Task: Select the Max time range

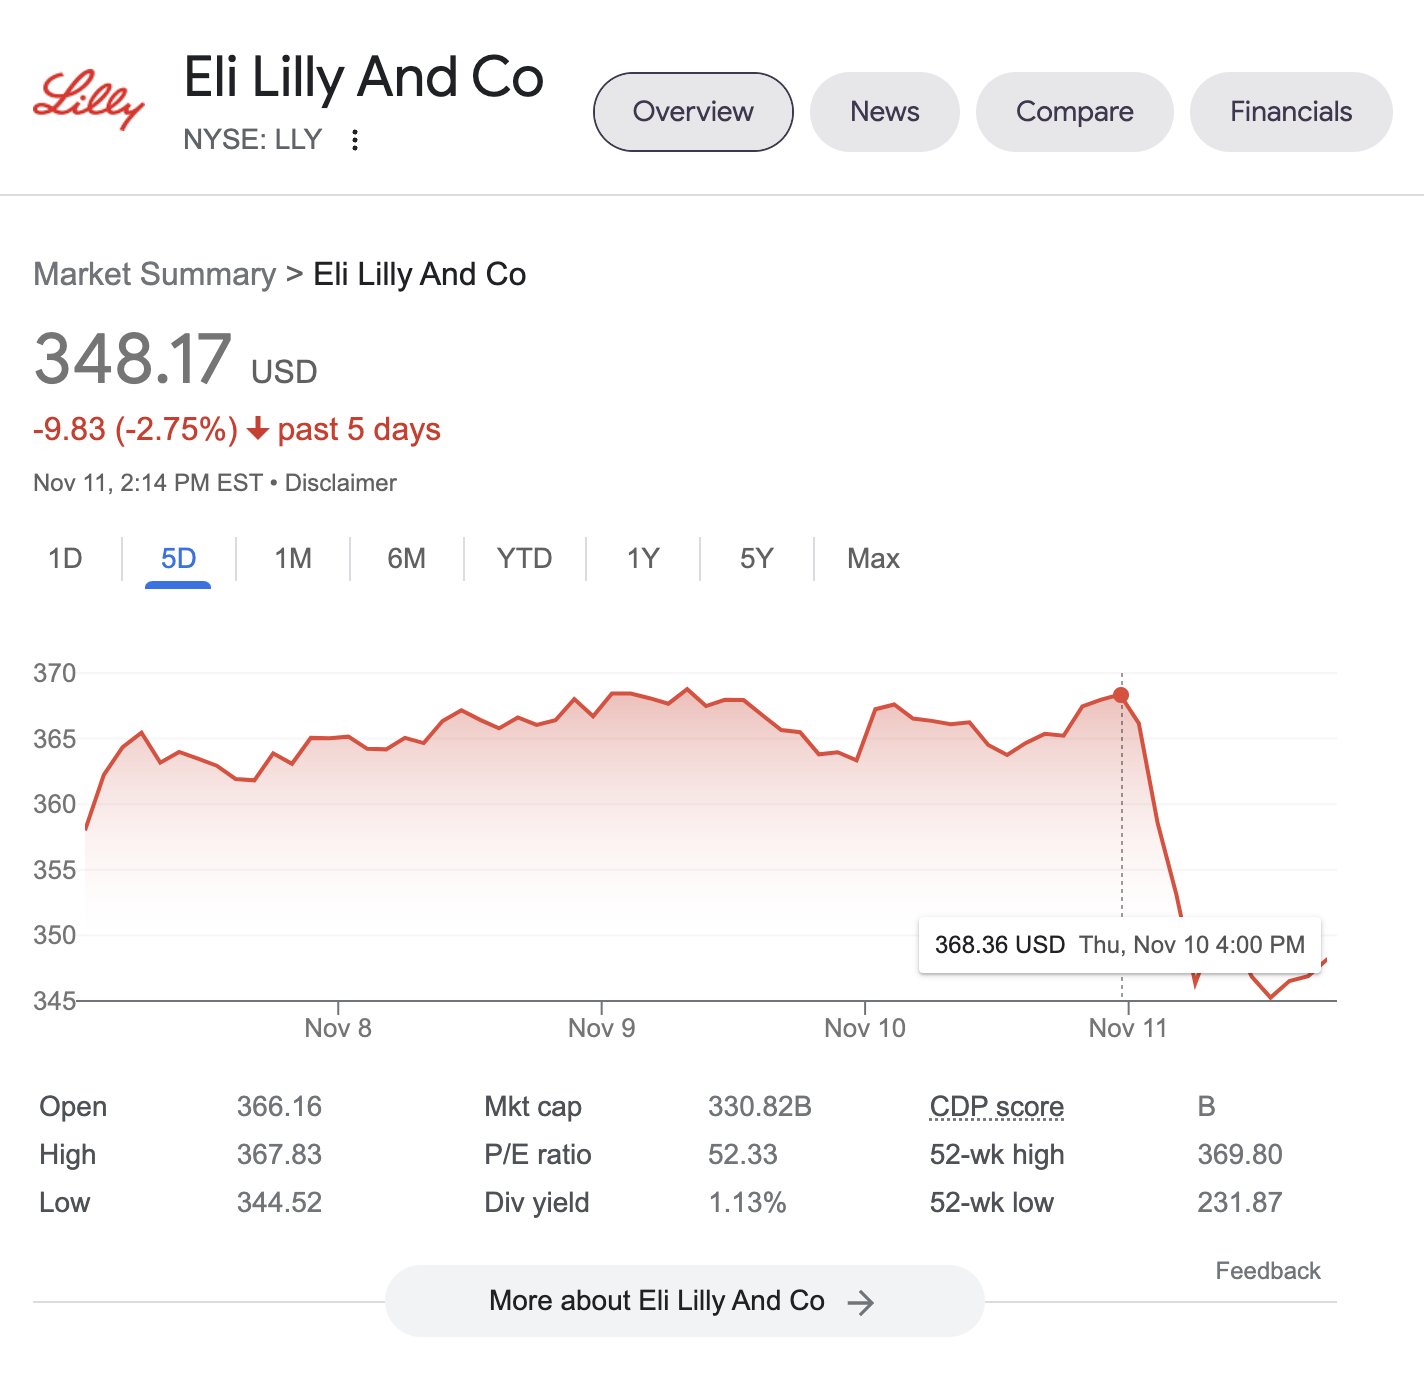Action: coord(873,558)
